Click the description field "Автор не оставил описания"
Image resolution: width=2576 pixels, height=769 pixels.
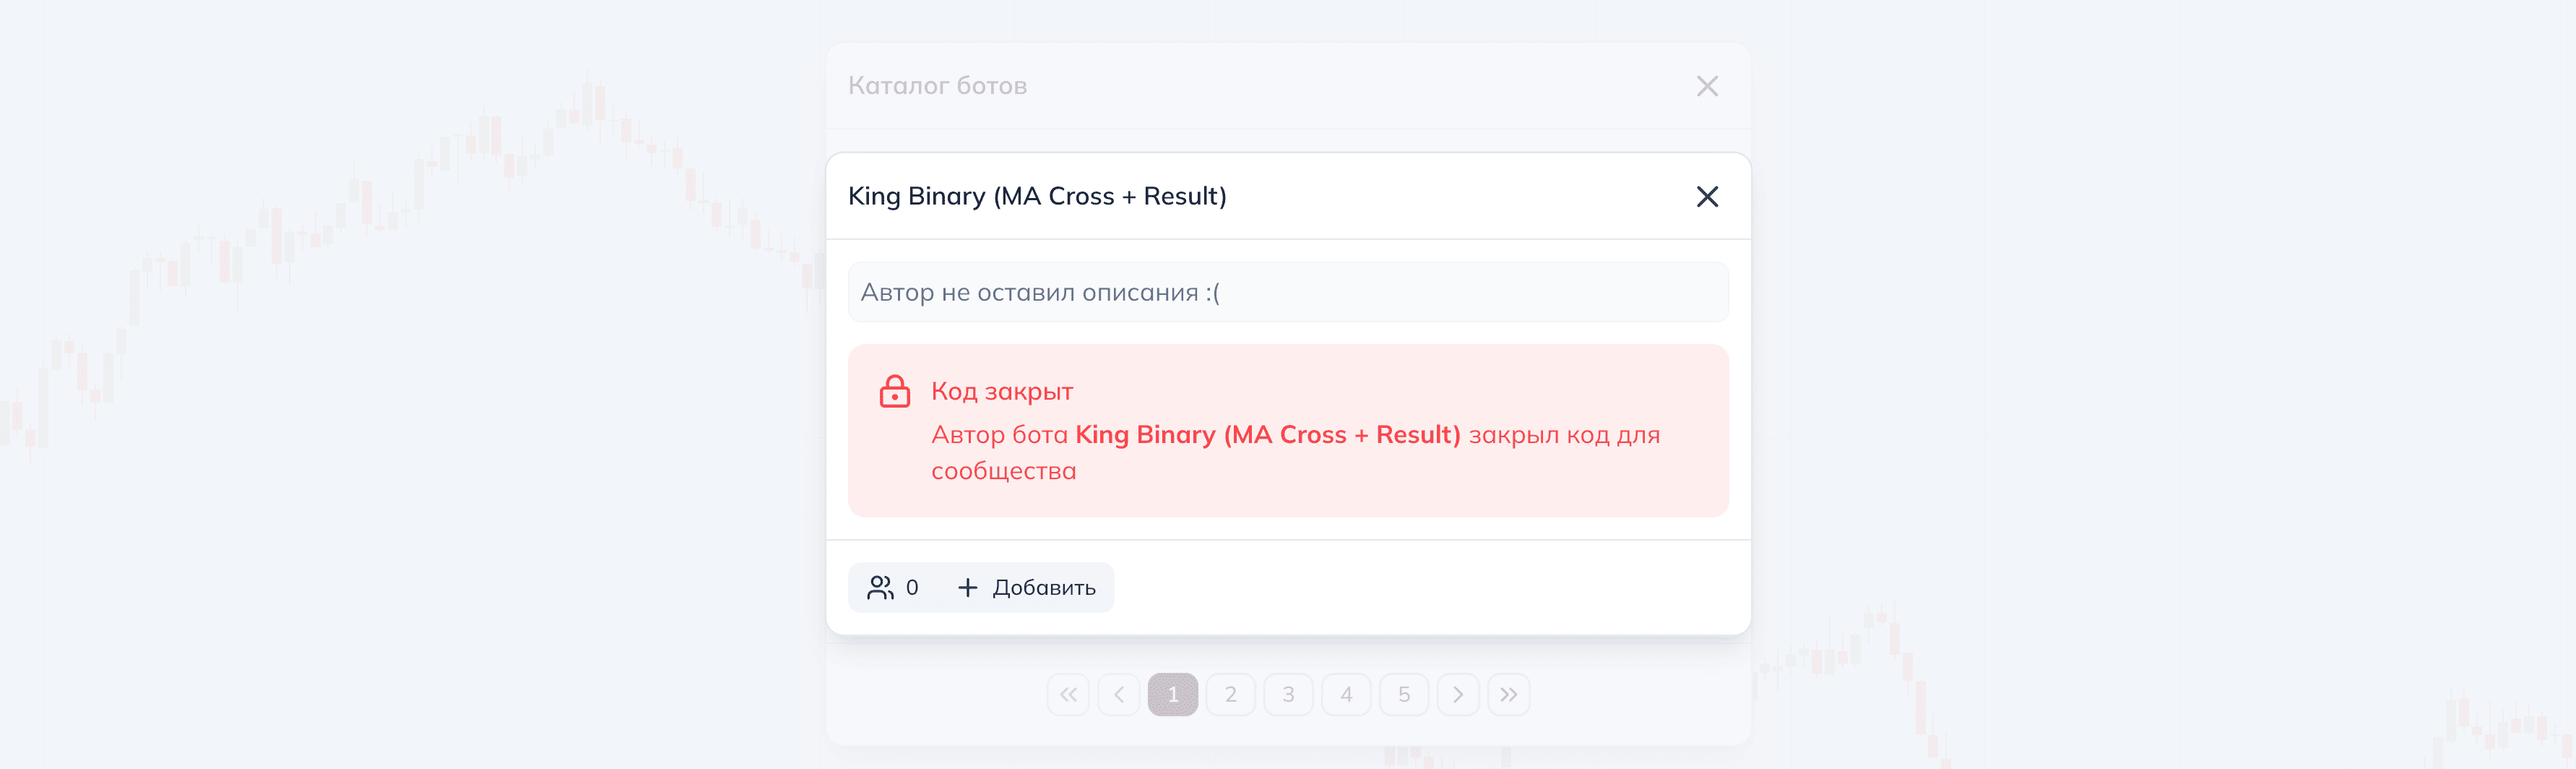click(x=1288, y=292)
